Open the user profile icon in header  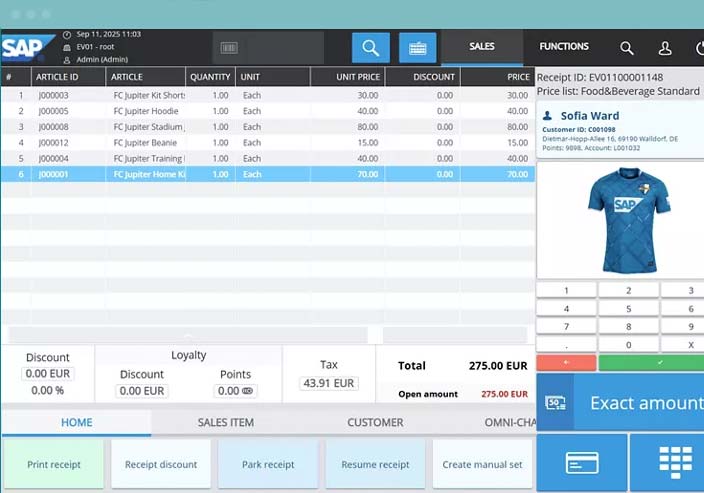(x=665, y=48)
